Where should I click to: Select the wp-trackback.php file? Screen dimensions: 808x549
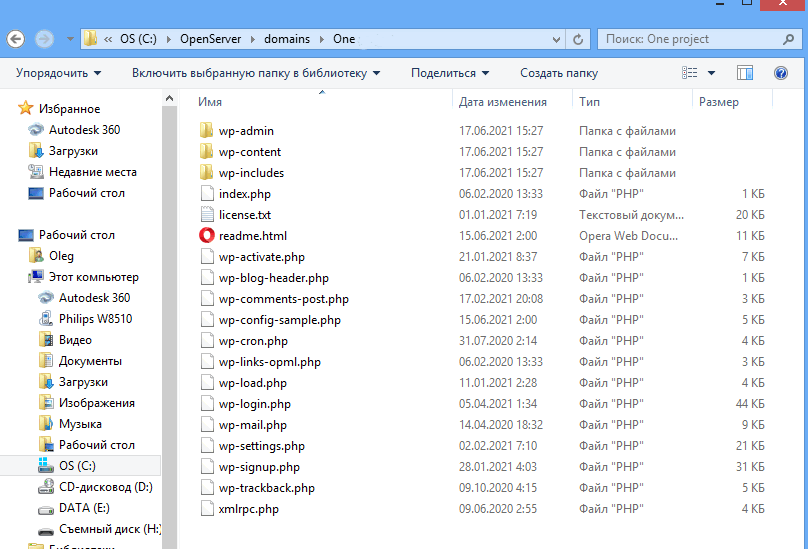(x=266, y=488)
